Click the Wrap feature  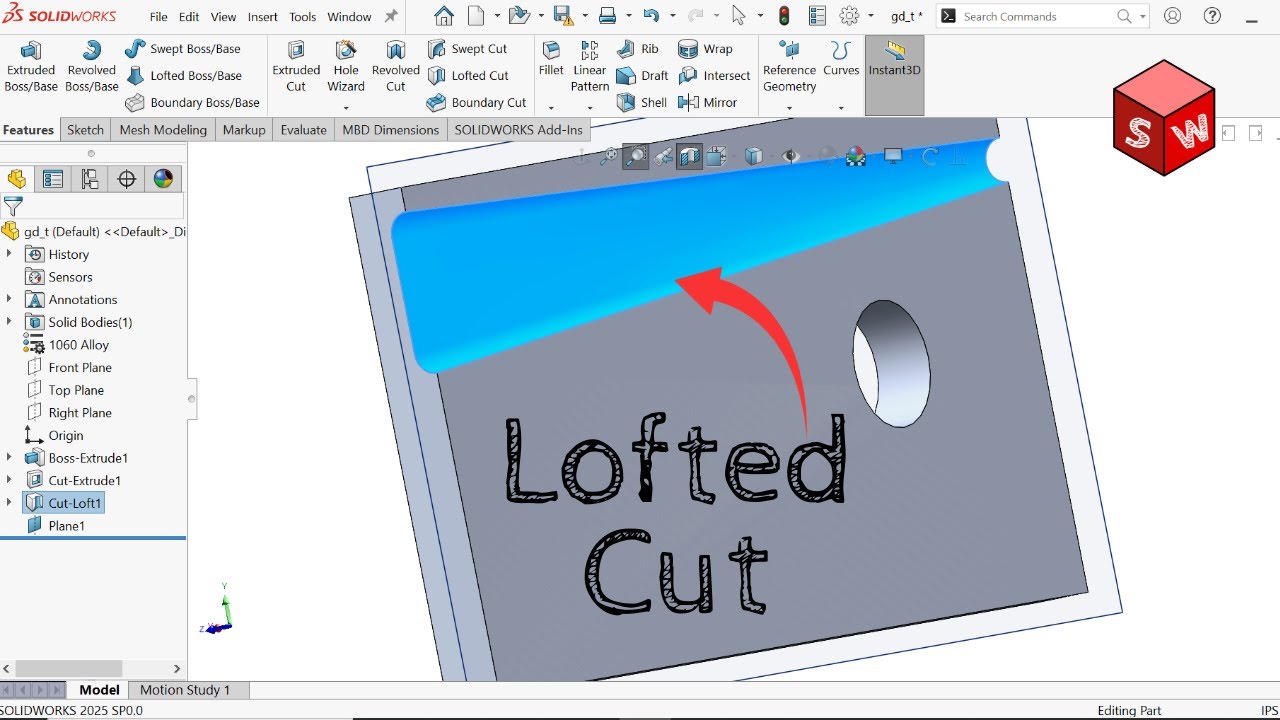click(x=705, y=48)
